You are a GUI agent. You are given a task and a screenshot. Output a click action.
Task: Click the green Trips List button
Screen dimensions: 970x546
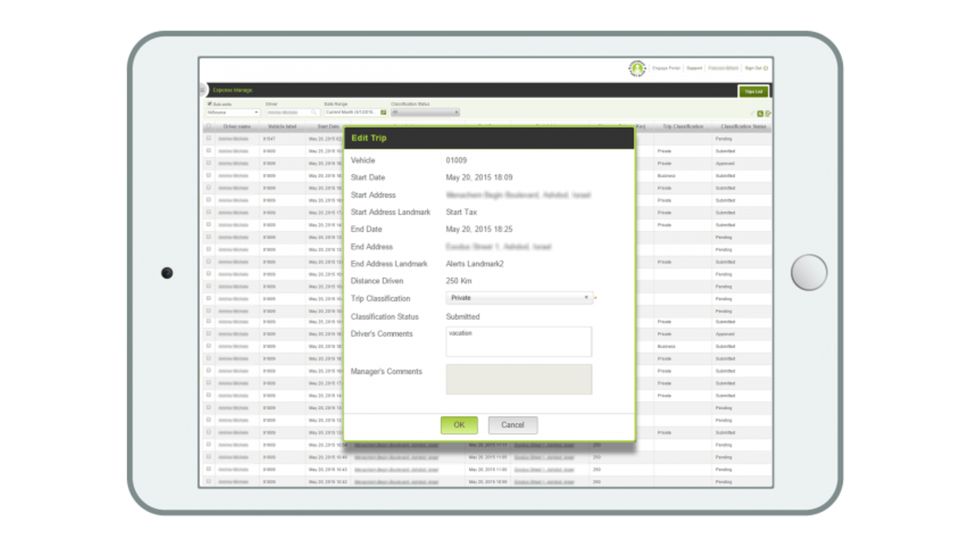tap(753, 92)
